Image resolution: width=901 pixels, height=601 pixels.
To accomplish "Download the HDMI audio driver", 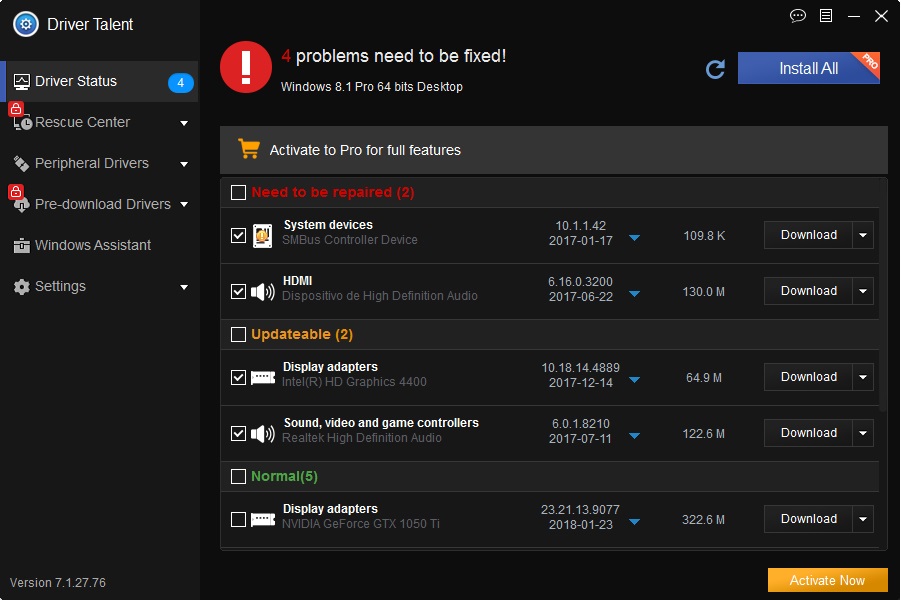I will point(808,291).
